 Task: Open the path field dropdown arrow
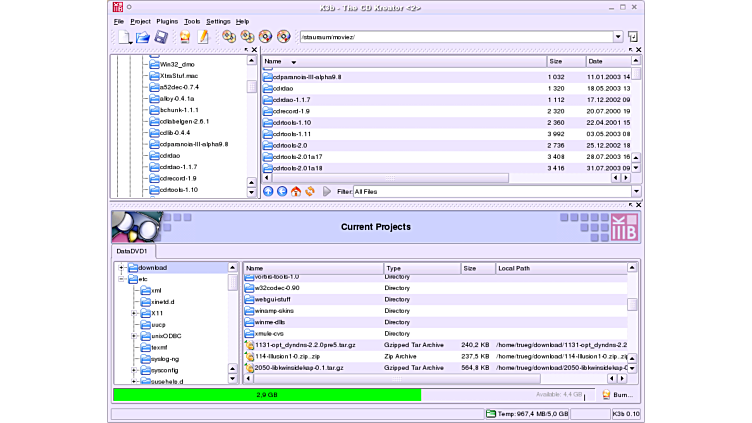coord(618,37)
